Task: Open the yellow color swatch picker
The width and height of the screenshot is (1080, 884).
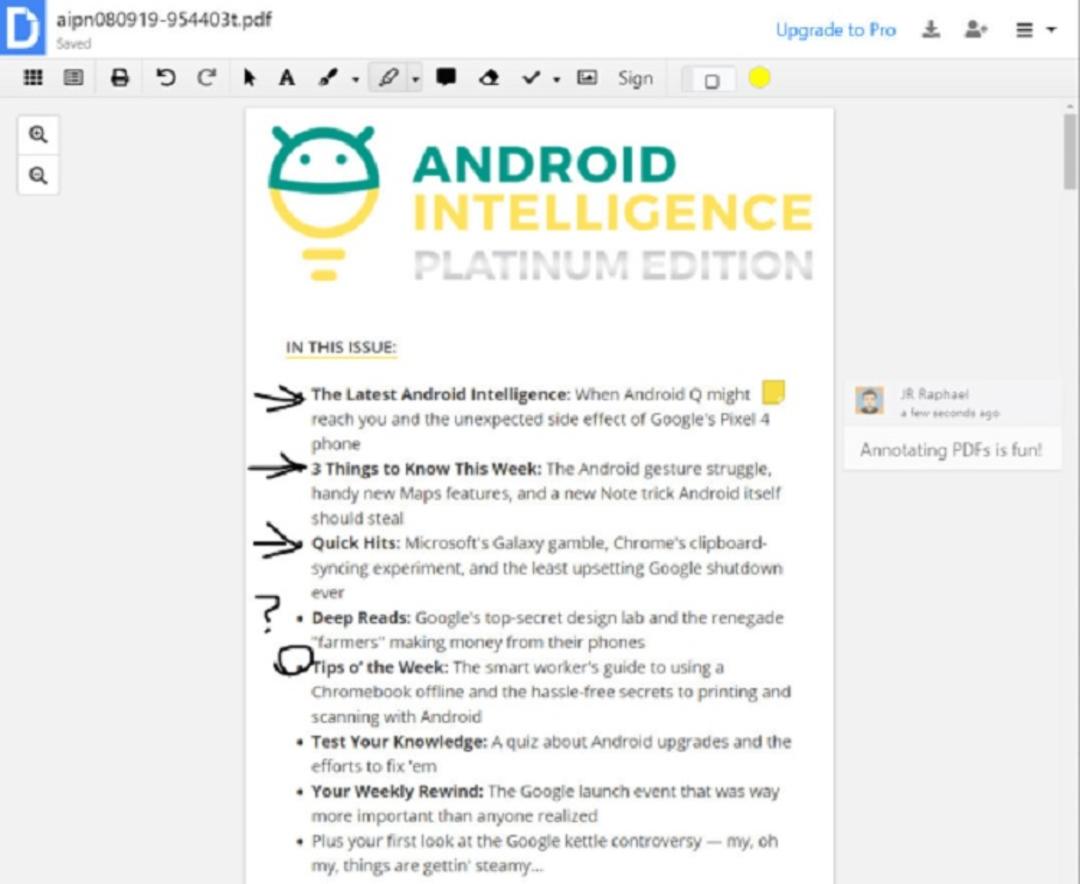Action: [759, 78]
